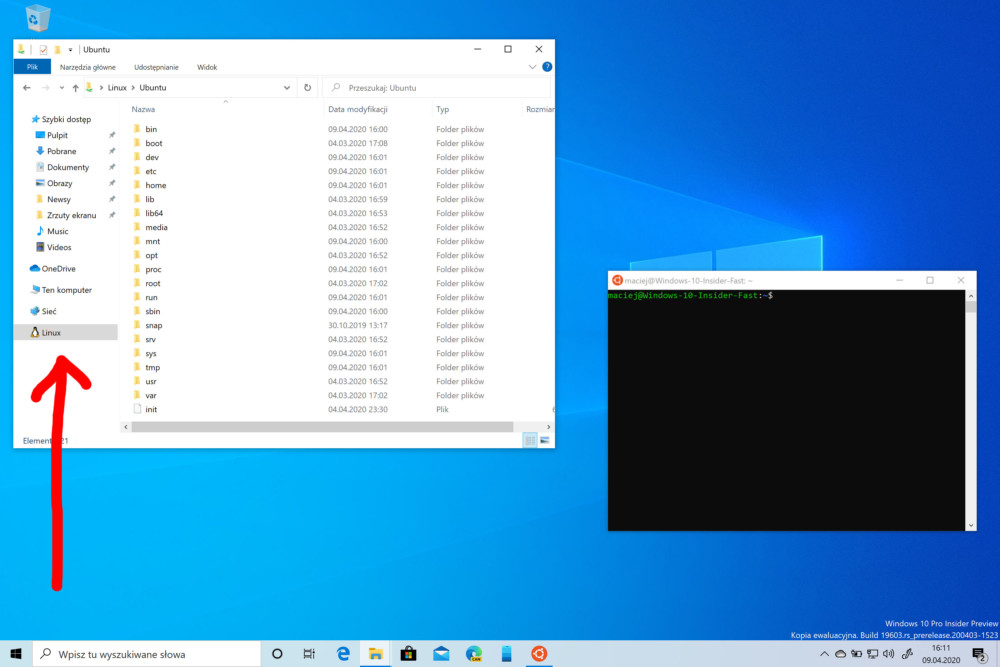Open Microsoft Store taskbar icon
The width and height of the screenshot is (1000, 667).
408,654
